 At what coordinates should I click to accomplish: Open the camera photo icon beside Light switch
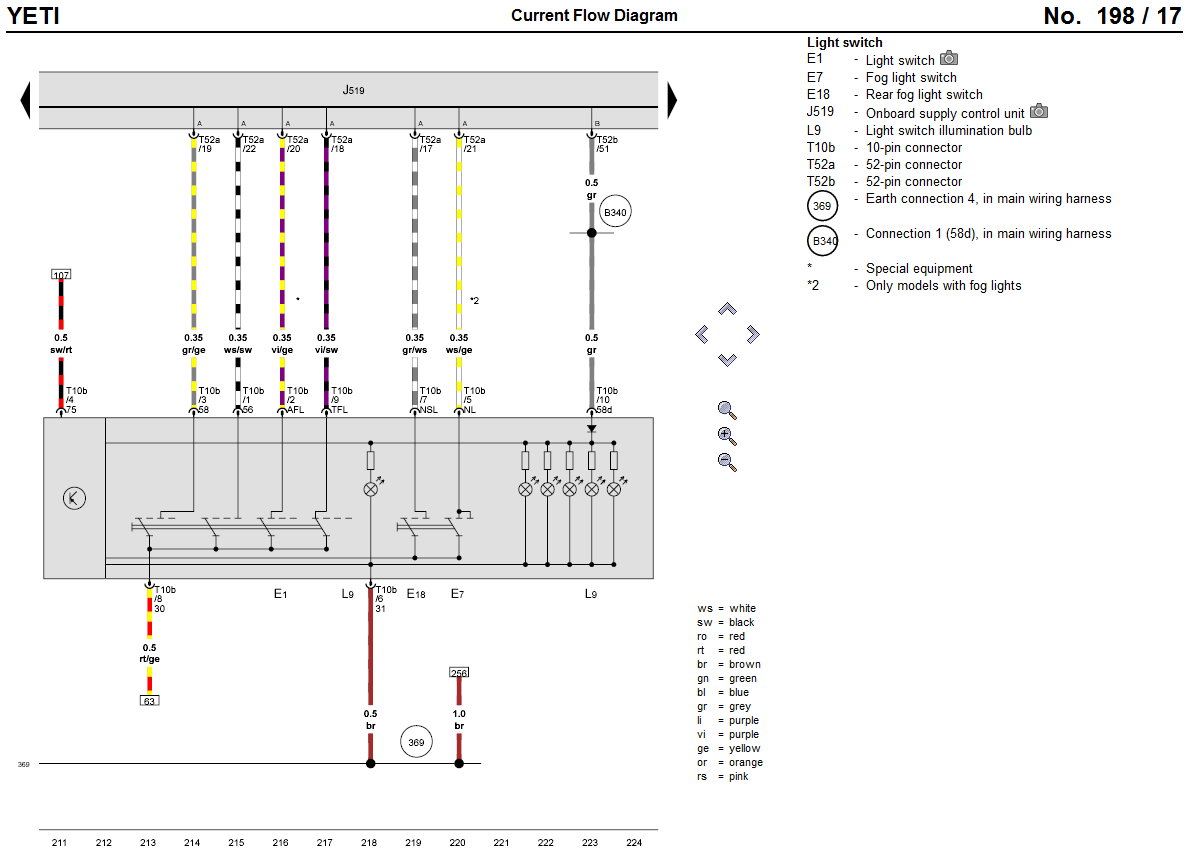pyautogui.click(x=949, y=59)
